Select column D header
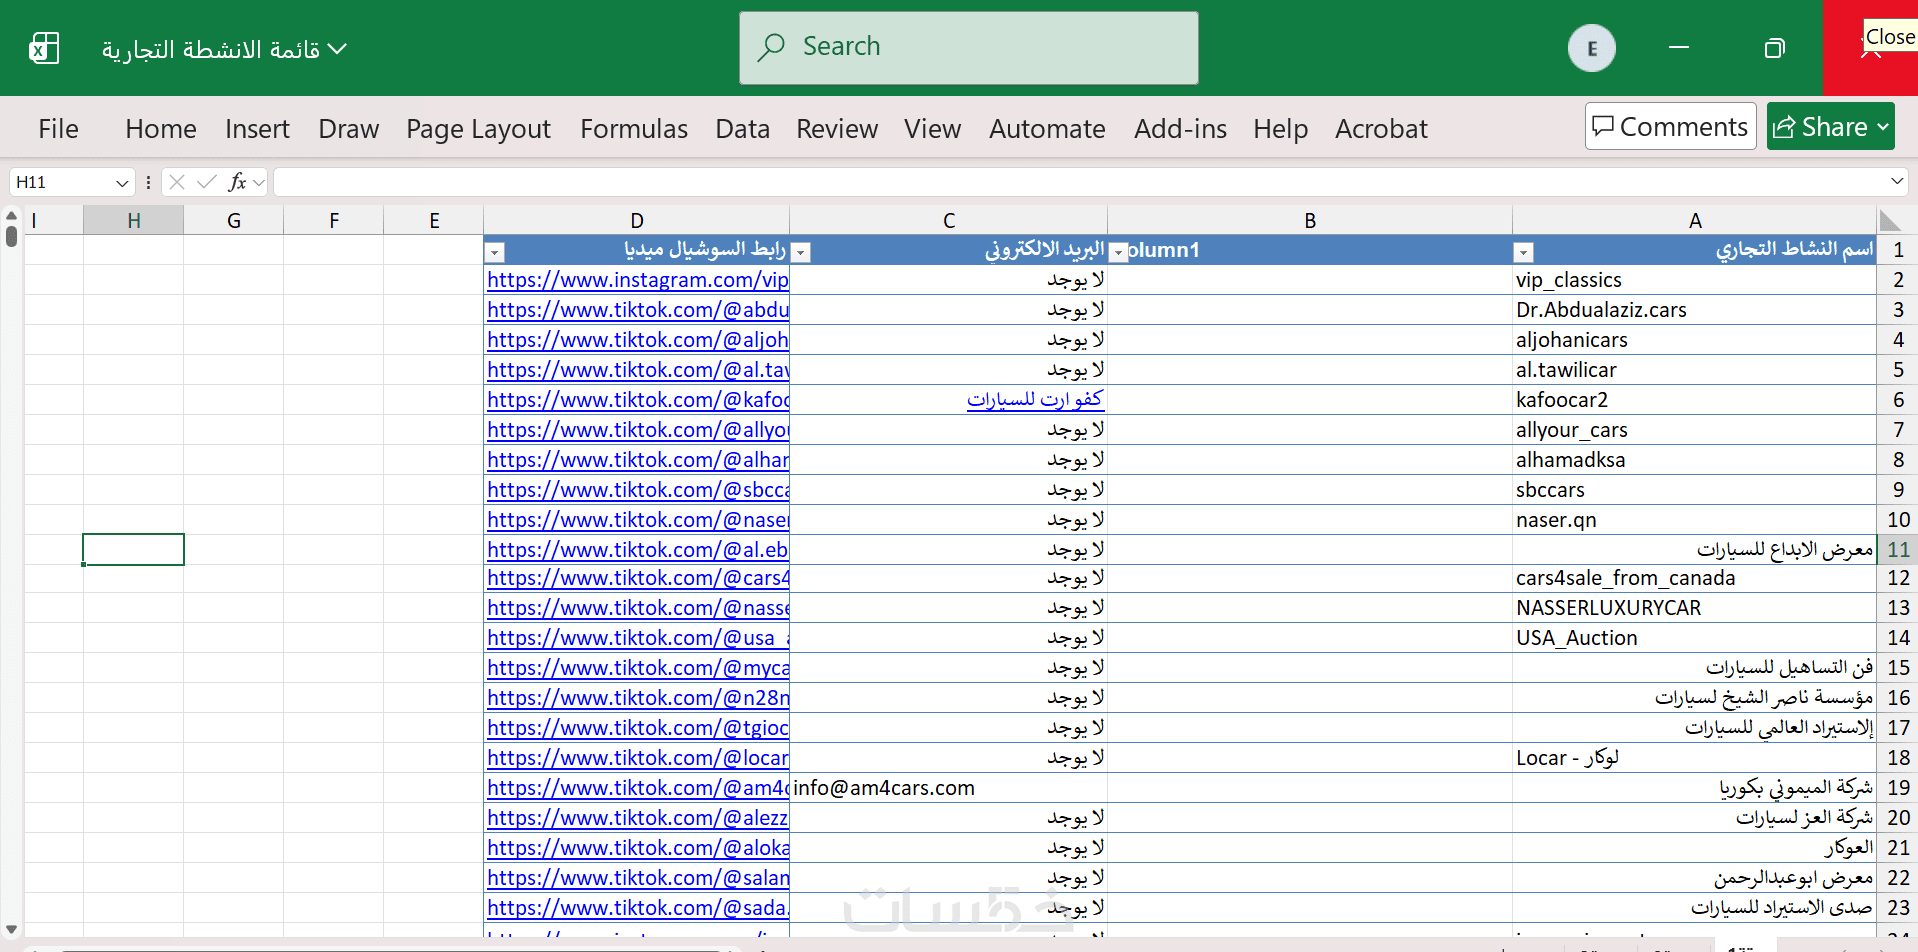Viewport: 1918px width, 952px height. [637, 221]
